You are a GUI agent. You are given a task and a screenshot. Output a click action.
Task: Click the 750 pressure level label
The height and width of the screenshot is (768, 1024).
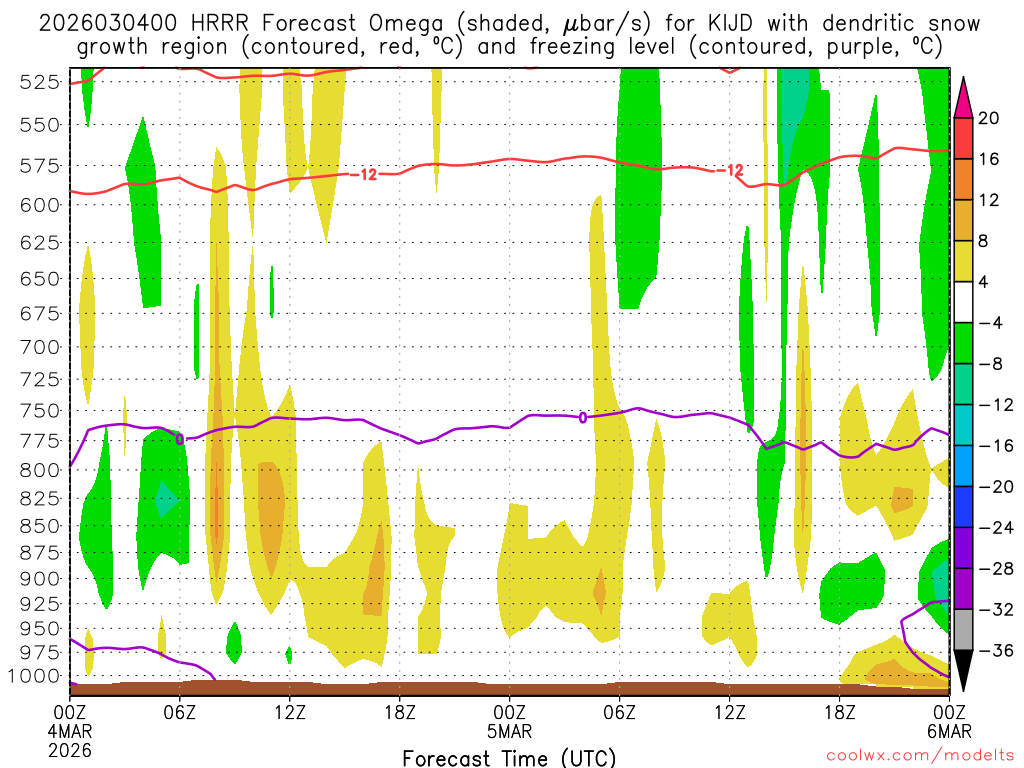click(x=40, y=411)
